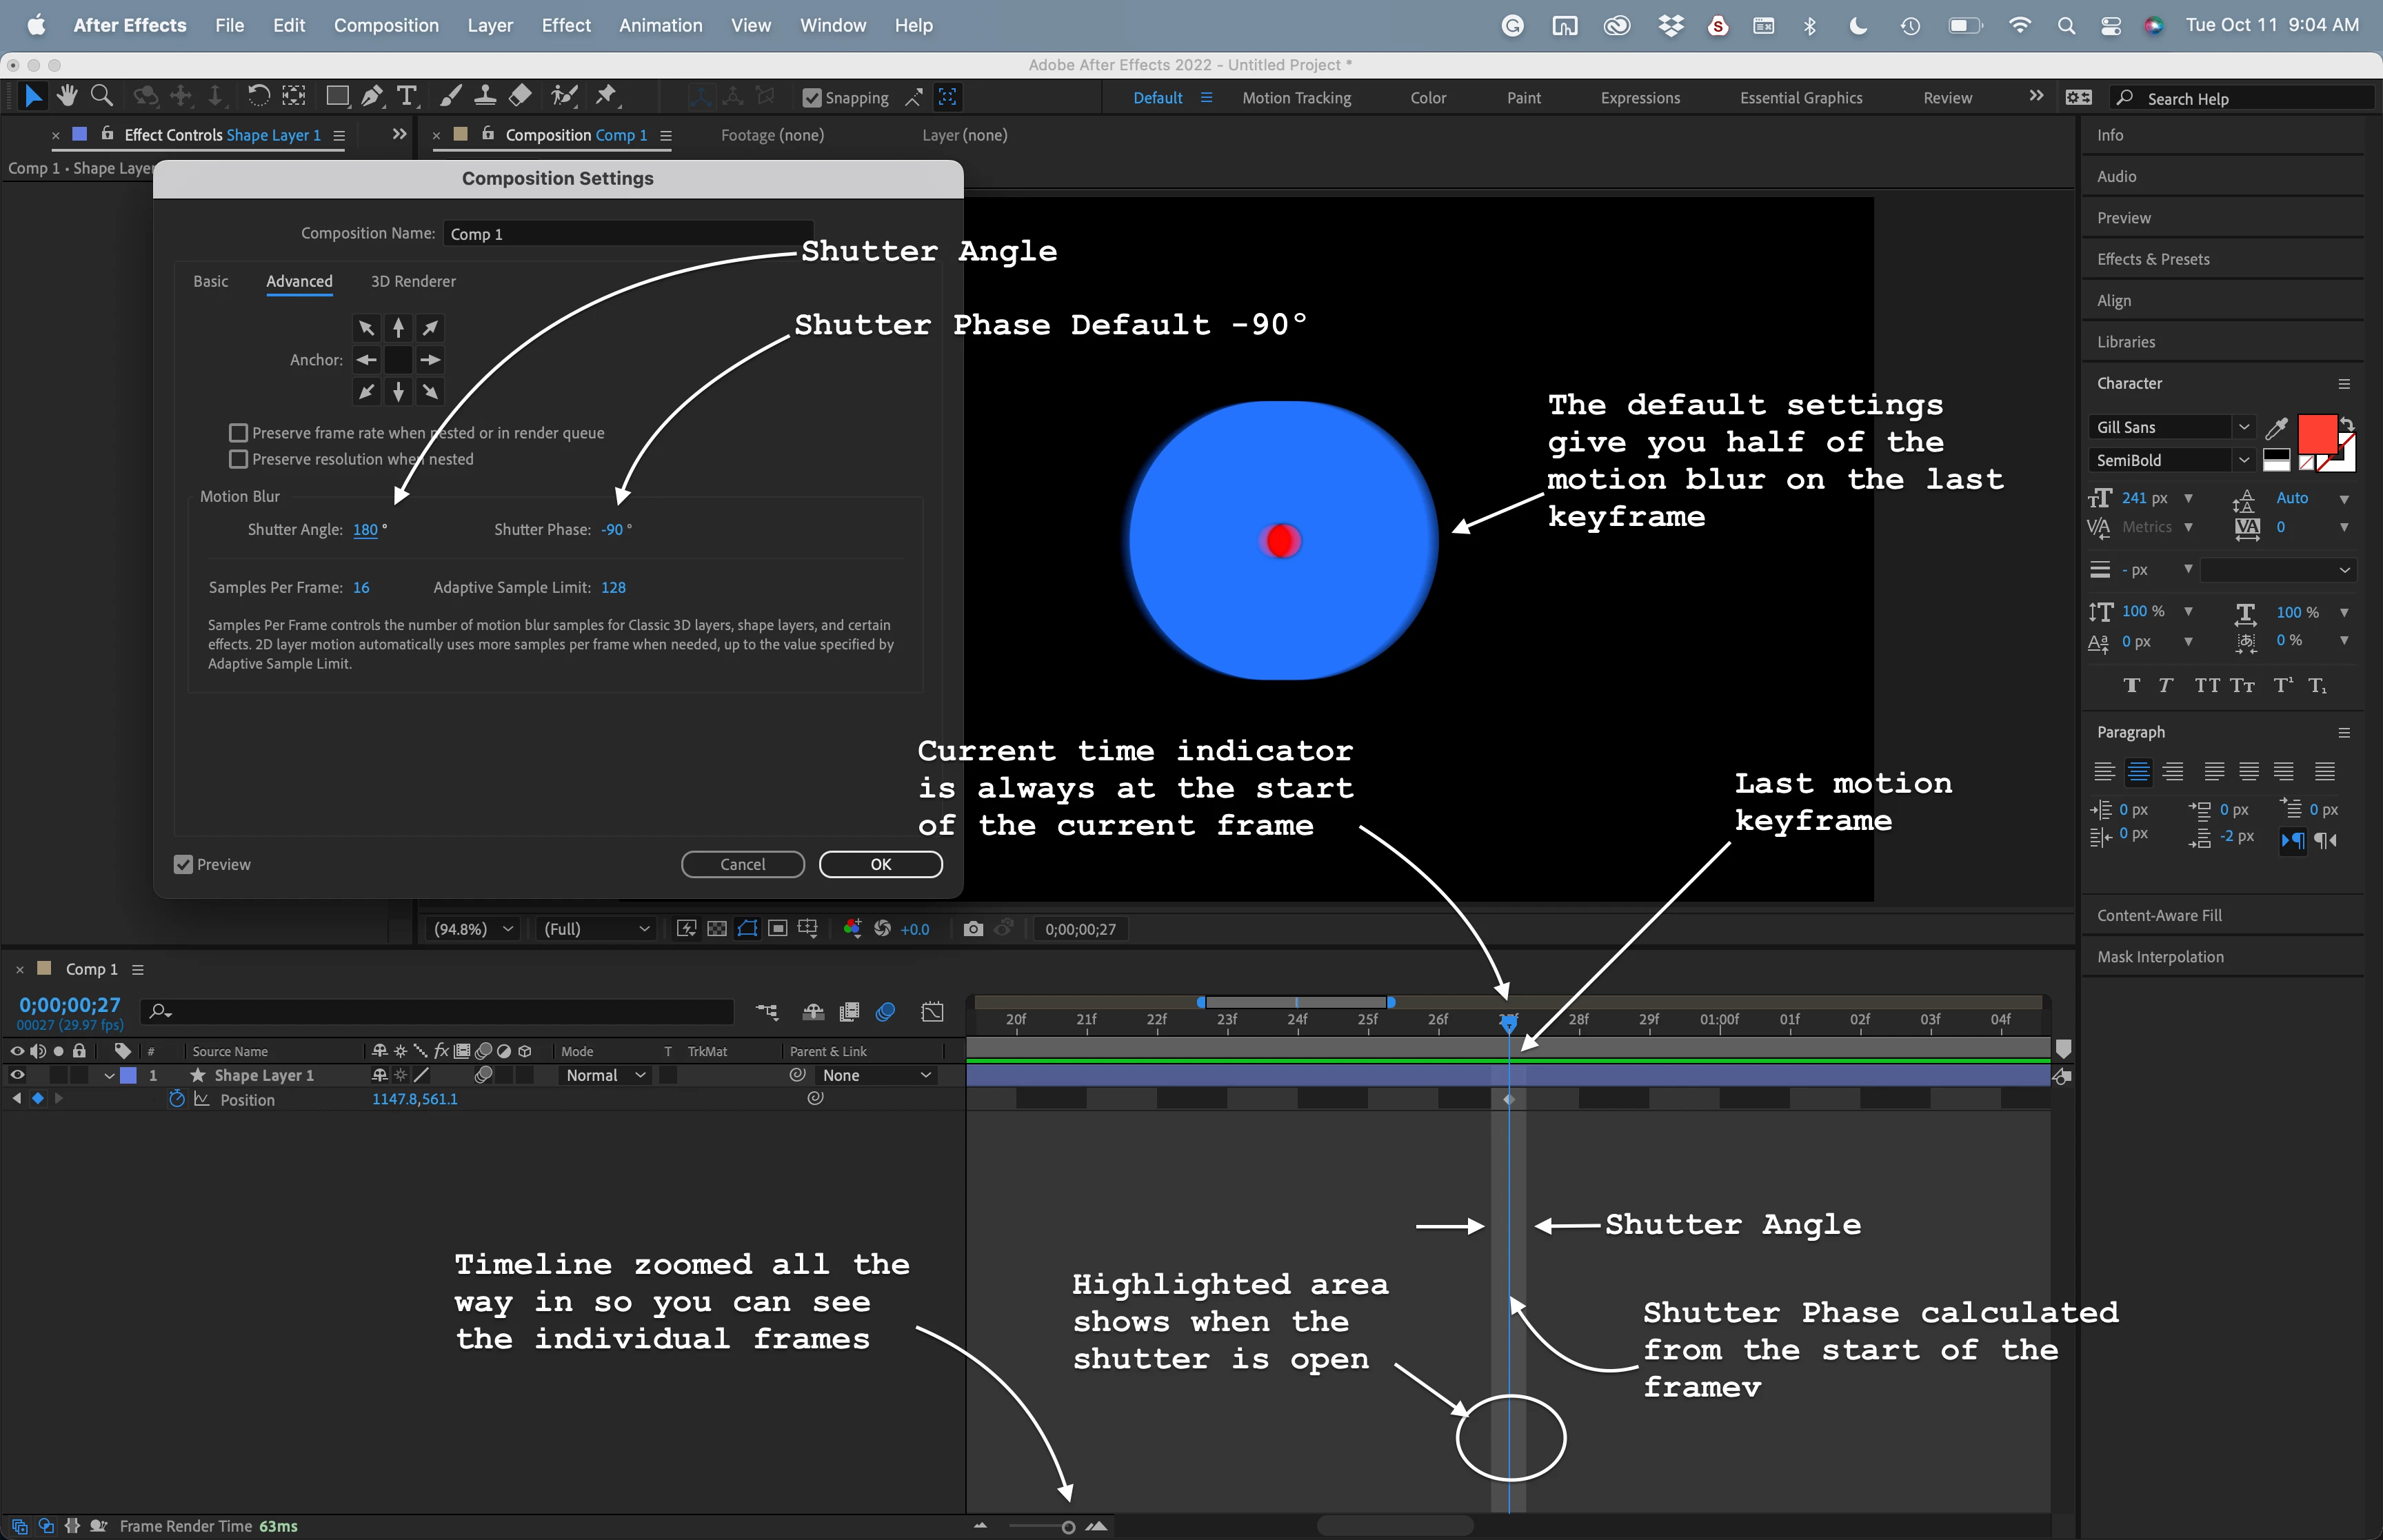The image size is (2383, 1540).
Task: Select the Pen tool
Action: tap(371, 96)
